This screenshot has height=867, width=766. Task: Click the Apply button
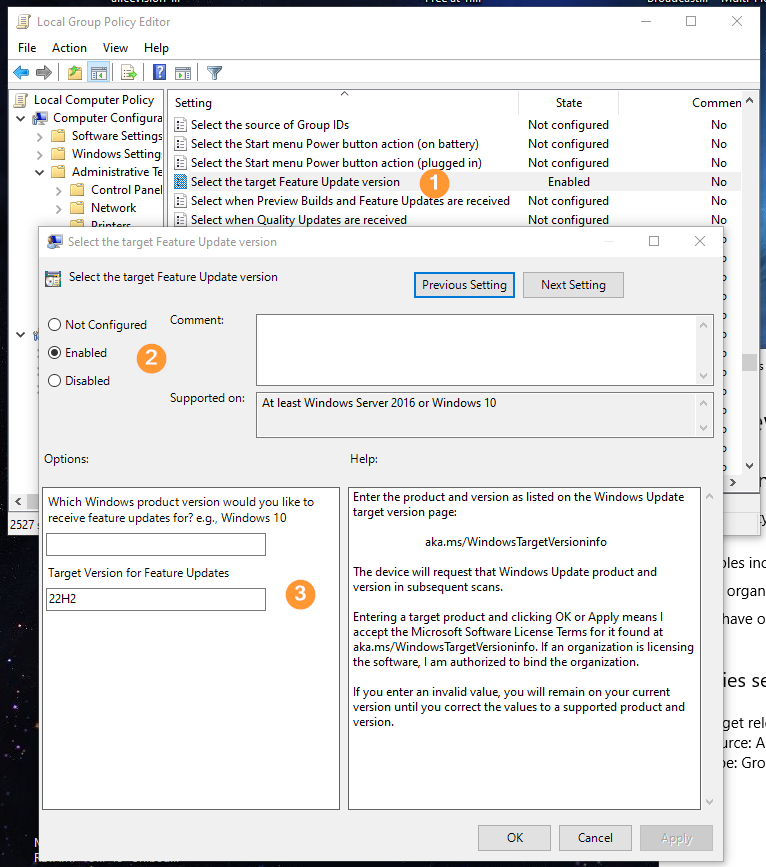(676, 838)
